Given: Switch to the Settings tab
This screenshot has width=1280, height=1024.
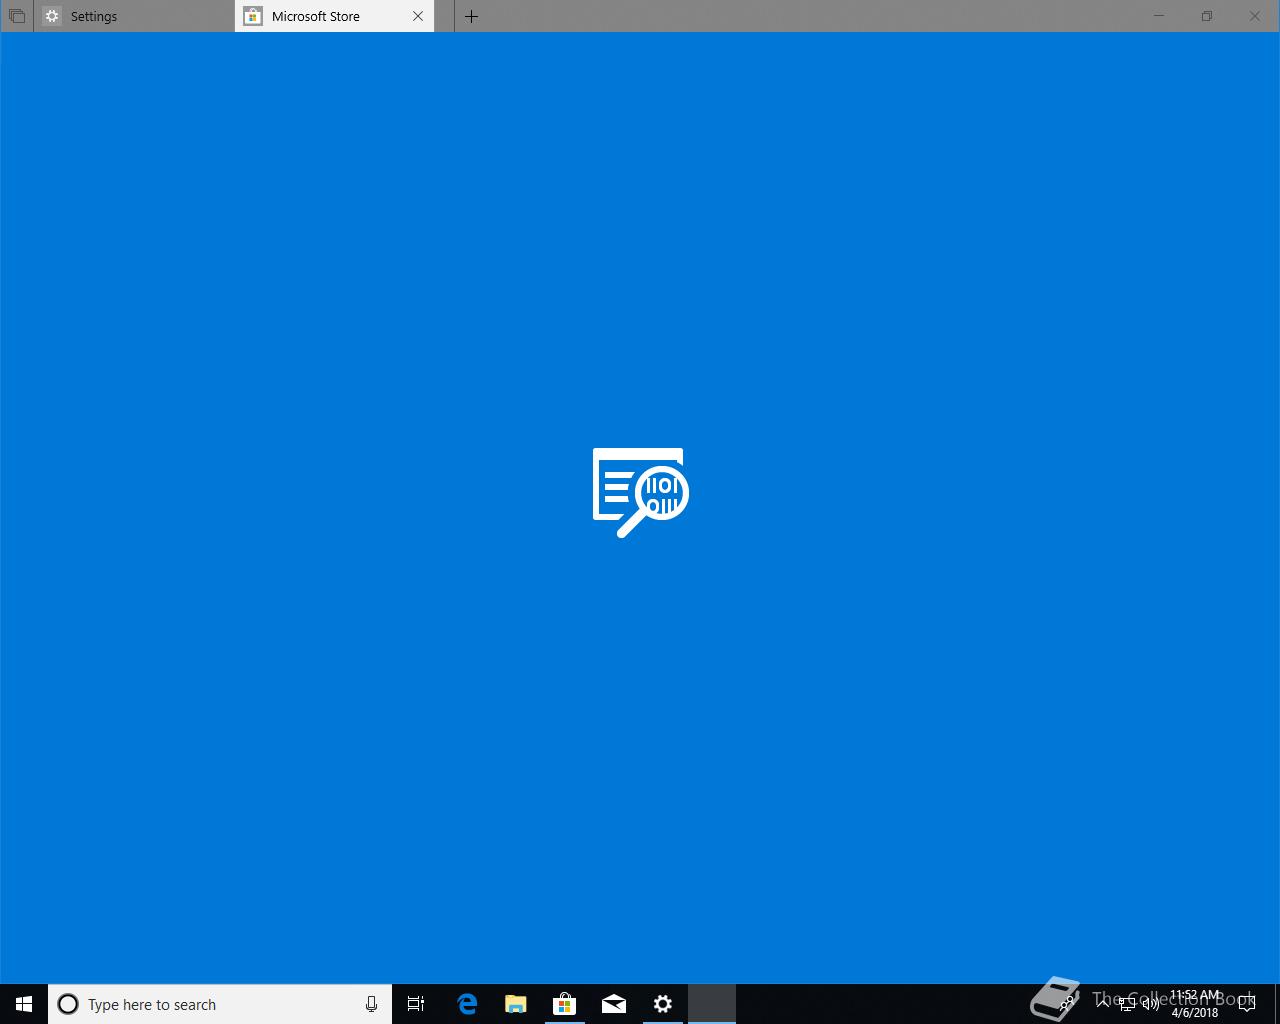Looking at the screenshot, I should [134, 16].
